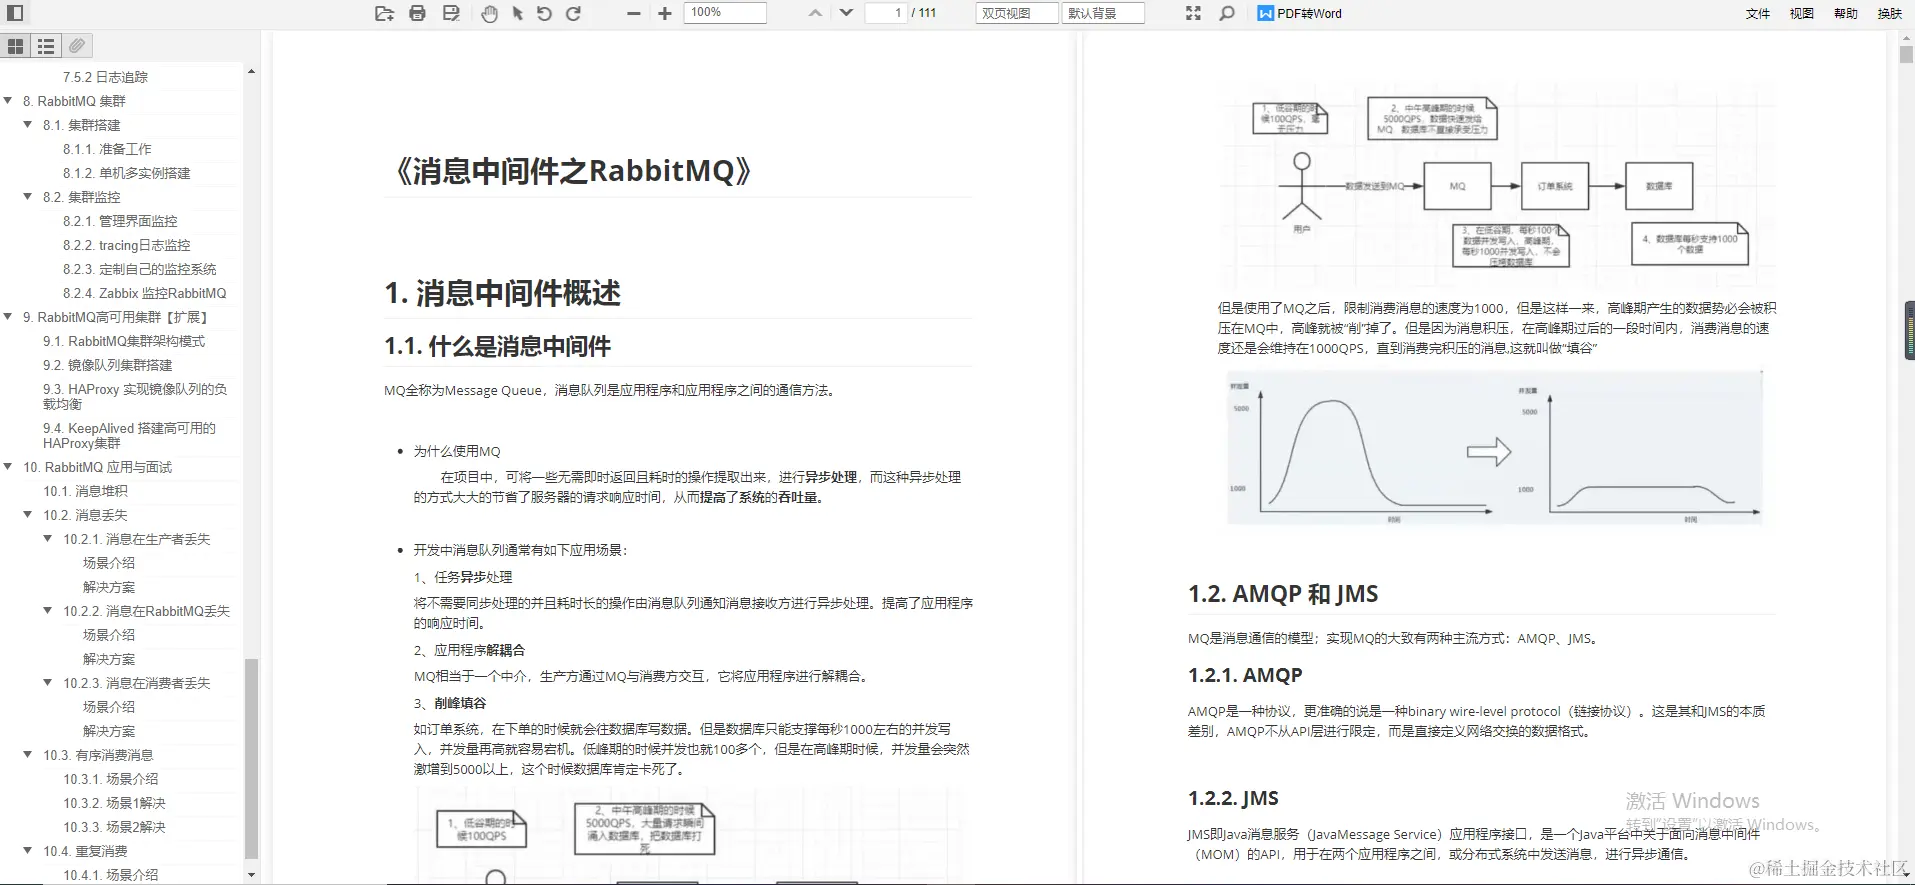Open the 双页视图 view mode dropdown
The height and width of the screenshot is (885, 1915).
(x=1017, y=13)
